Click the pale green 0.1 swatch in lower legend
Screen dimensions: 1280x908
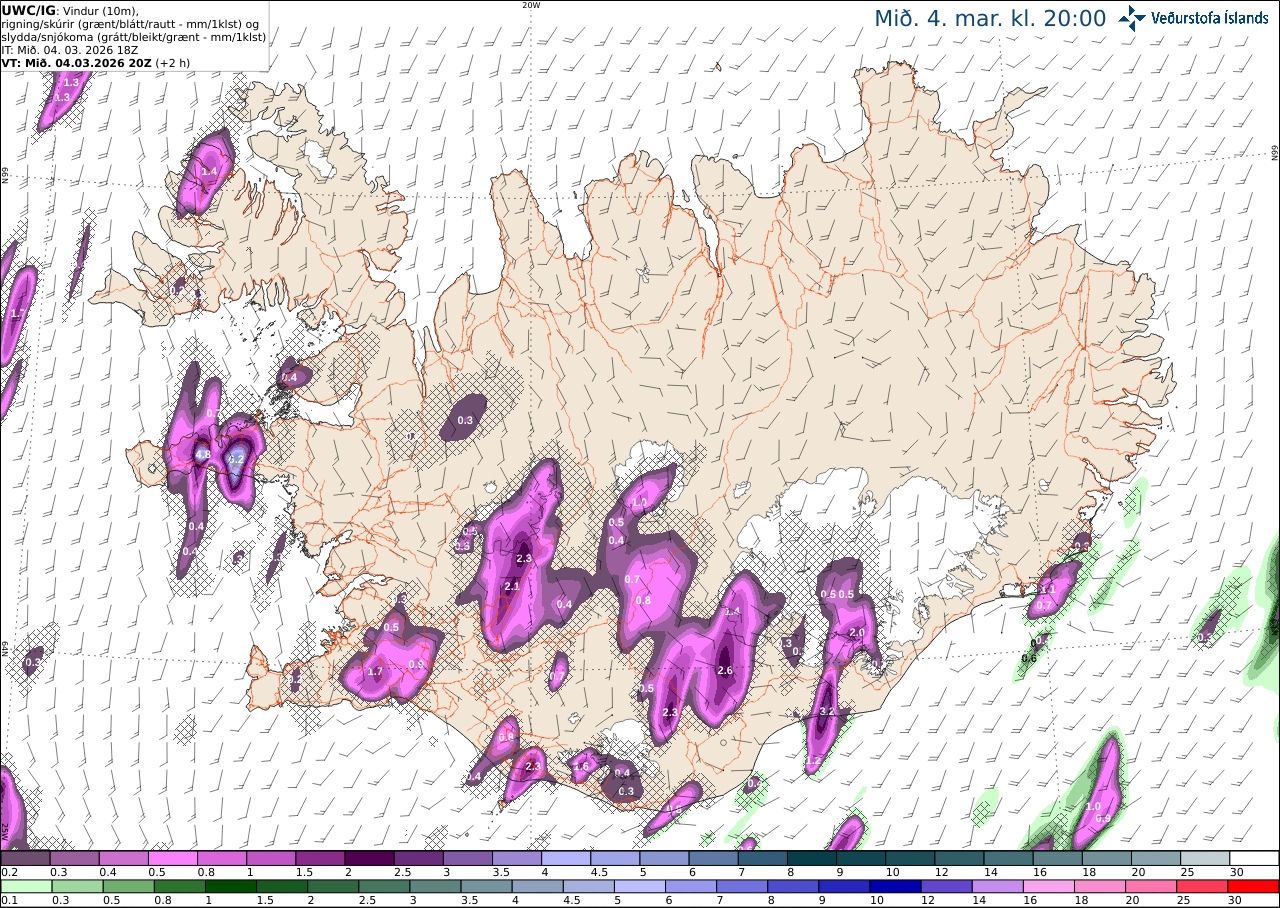coord(25,886)
